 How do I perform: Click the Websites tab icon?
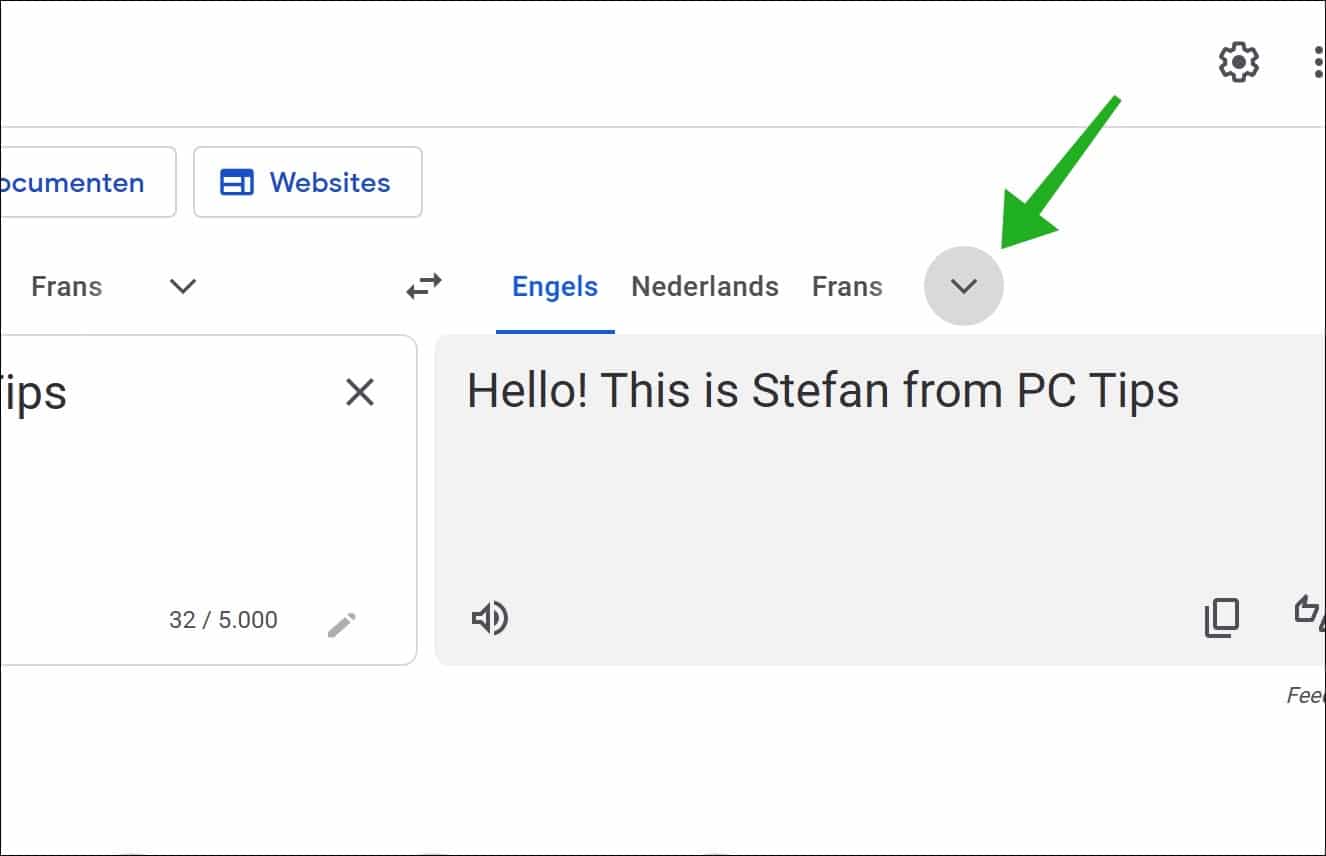[238, 182]
